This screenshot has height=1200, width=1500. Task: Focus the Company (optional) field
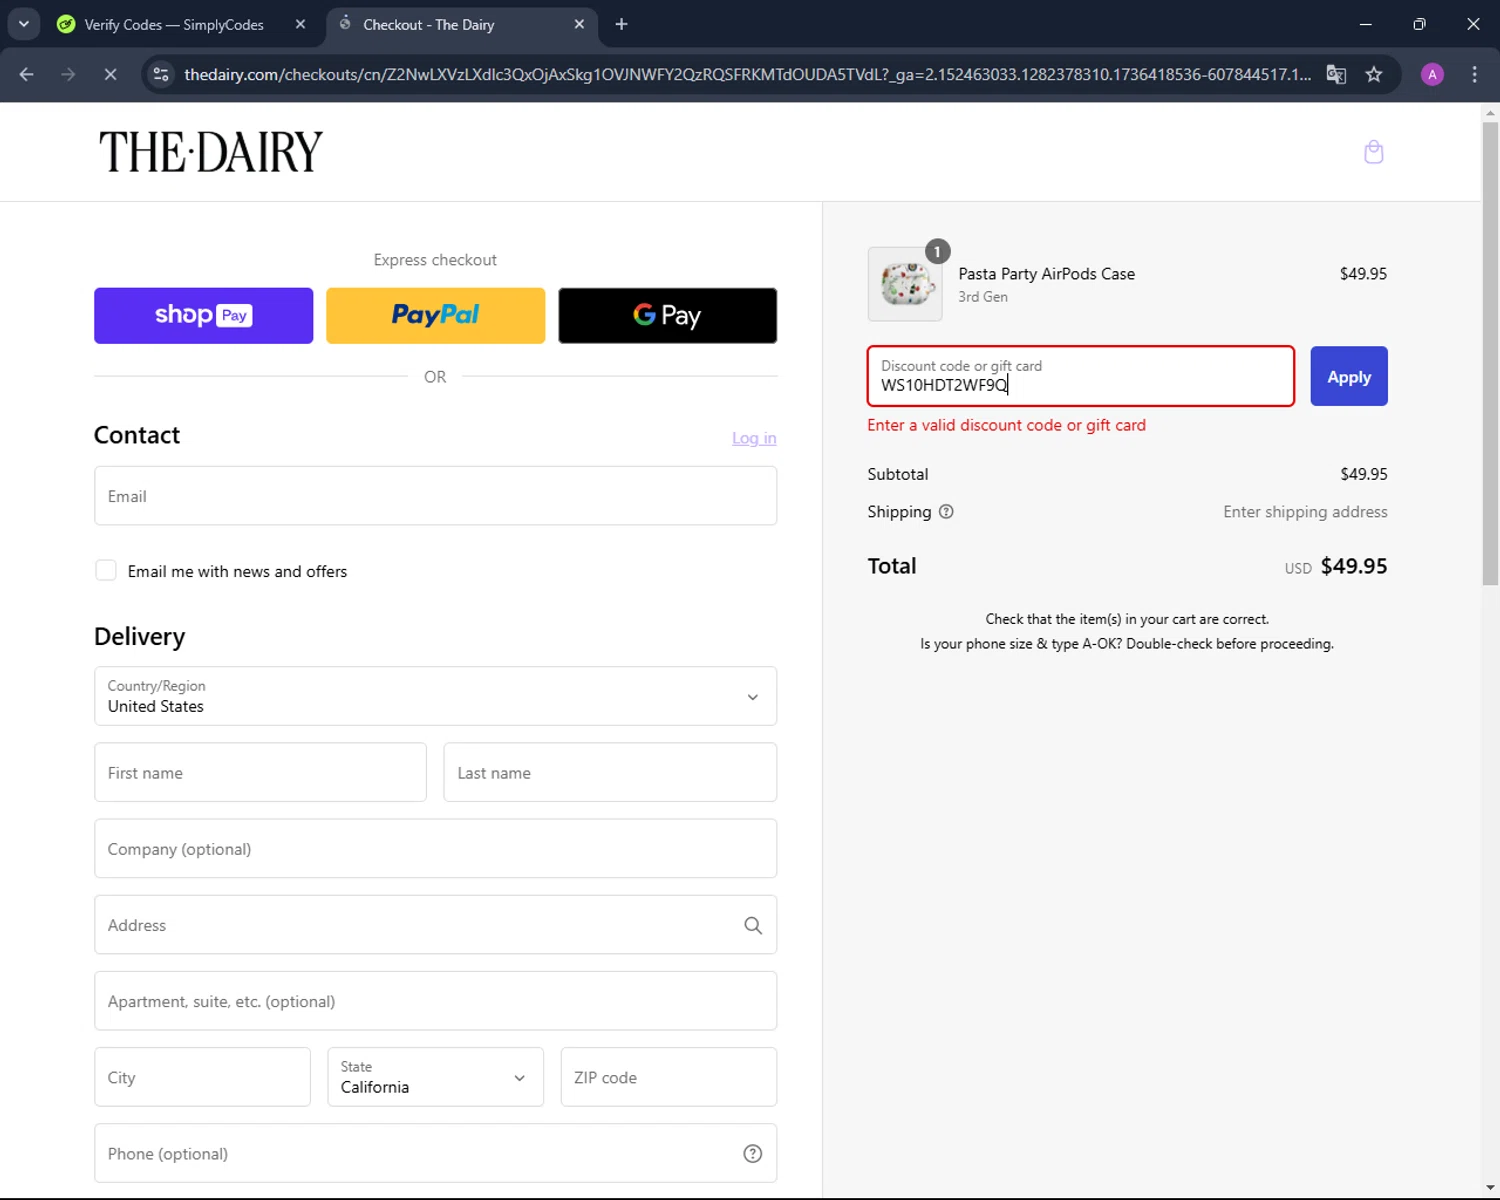click(435, 849)
